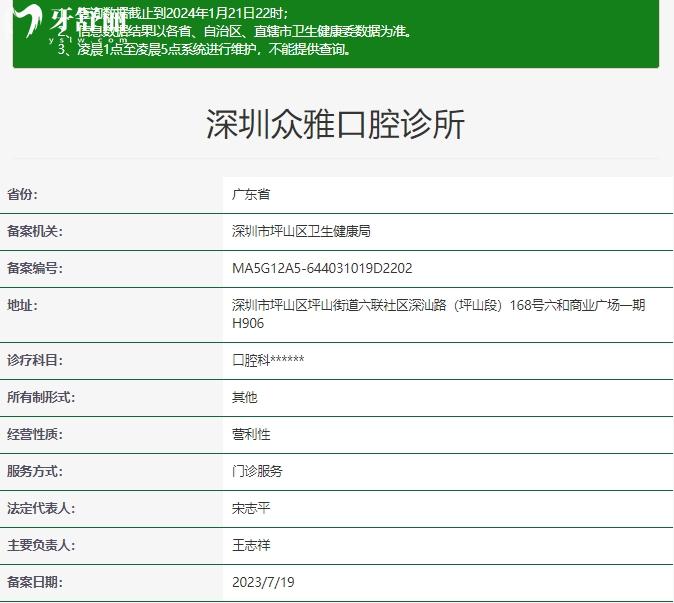Select 深圳市坪山区卫生健康局 value

[x=301, y=231]
